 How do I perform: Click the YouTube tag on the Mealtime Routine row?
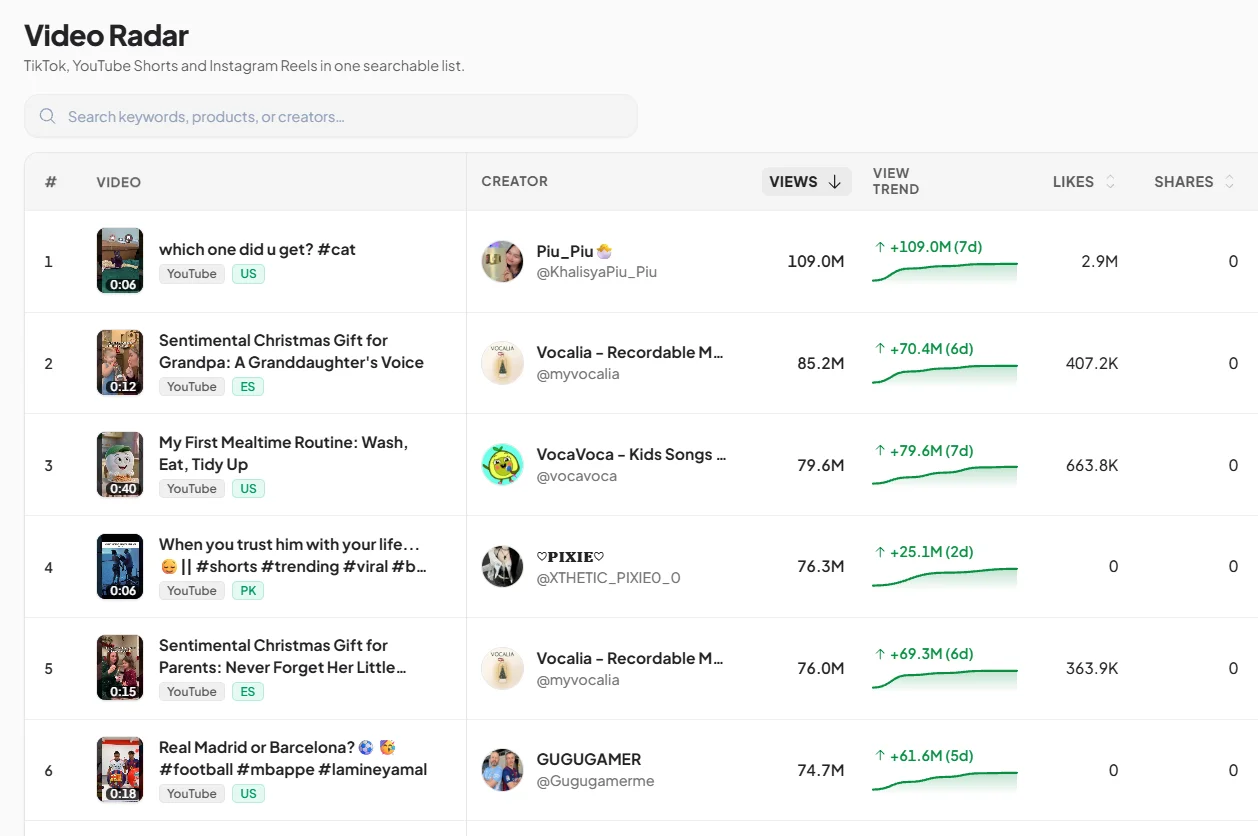(x=192, y=489)
